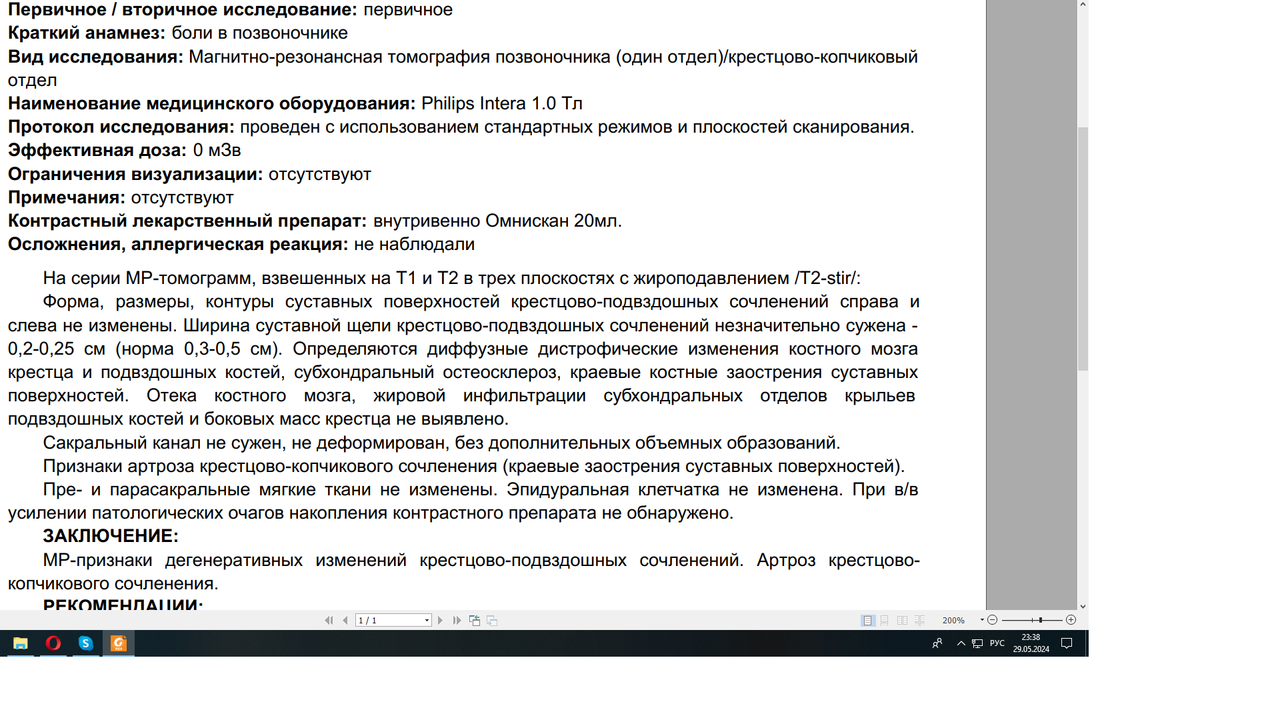The image size is (1280, 720).
Task: Click the zoom in plus button
Action: [1071, 620]
